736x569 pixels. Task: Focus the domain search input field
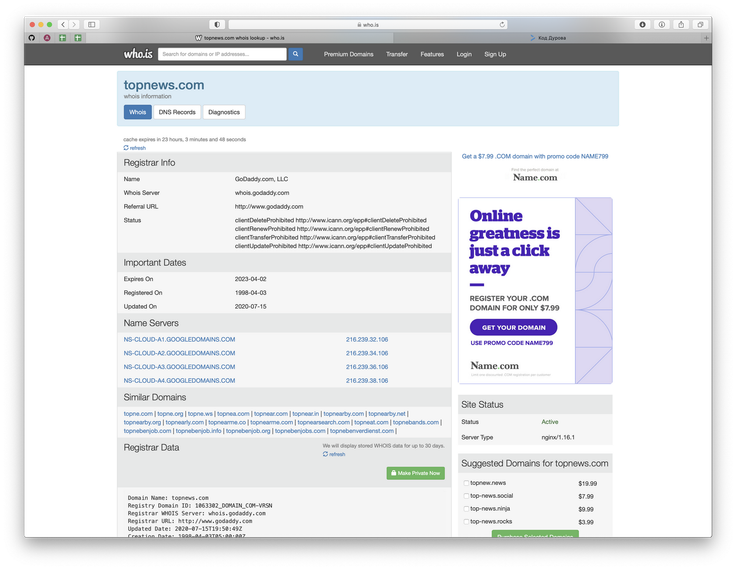(222, 54)
